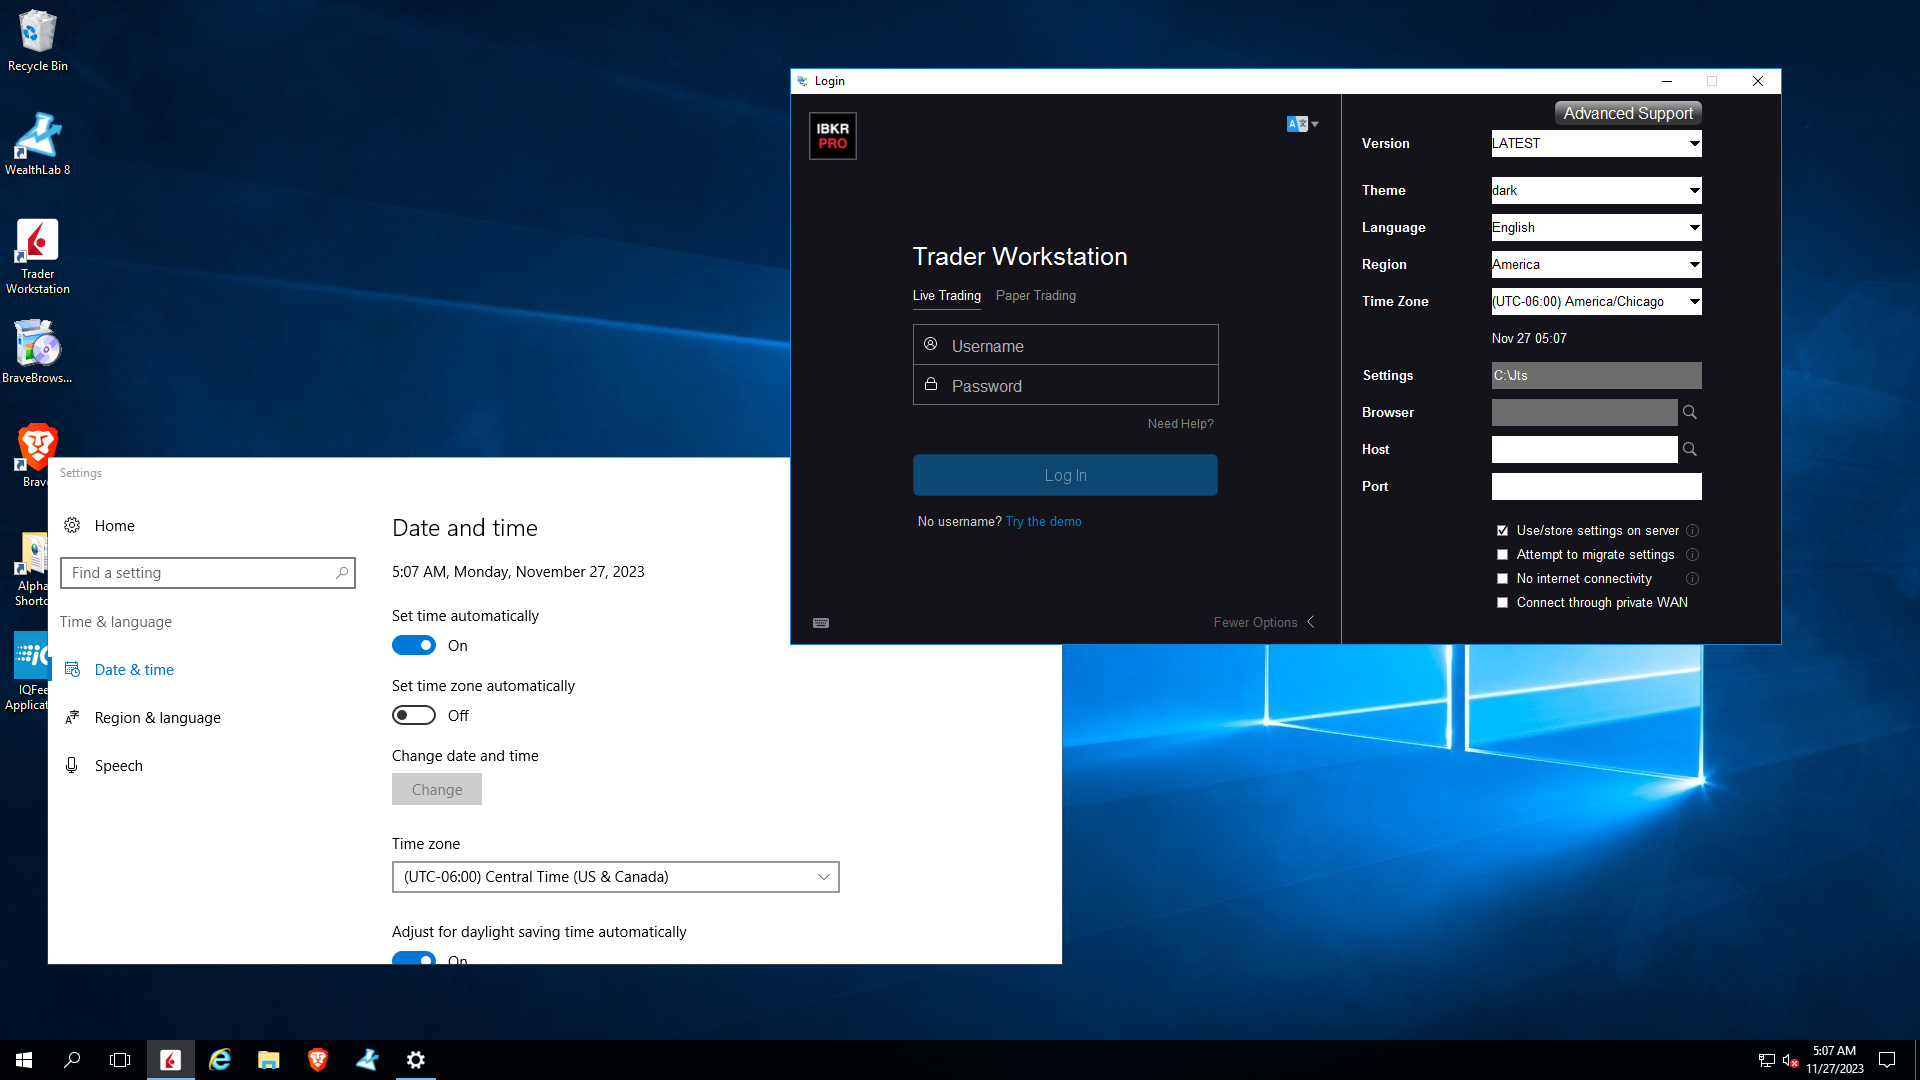Follow the Try the demo link
Viewport: 1920px width, 1080px height.
point(1043,522)
